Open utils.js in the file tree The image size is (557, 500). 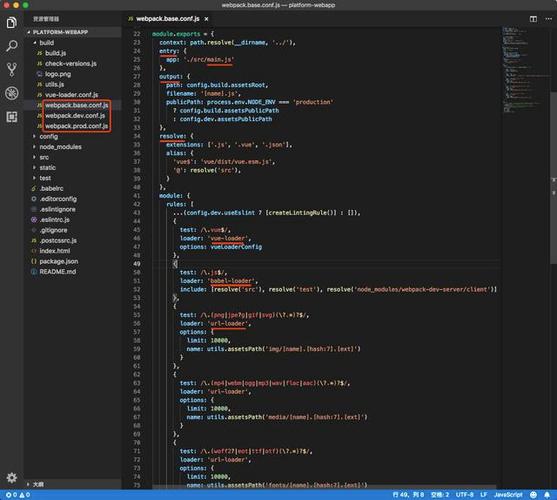point(73,84)
